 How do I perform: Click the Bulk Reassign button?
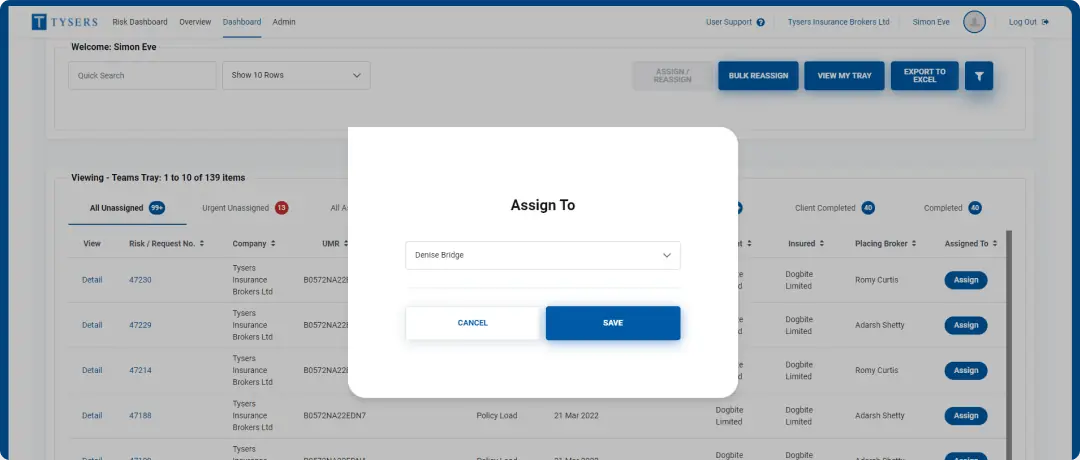coord(758,76)
